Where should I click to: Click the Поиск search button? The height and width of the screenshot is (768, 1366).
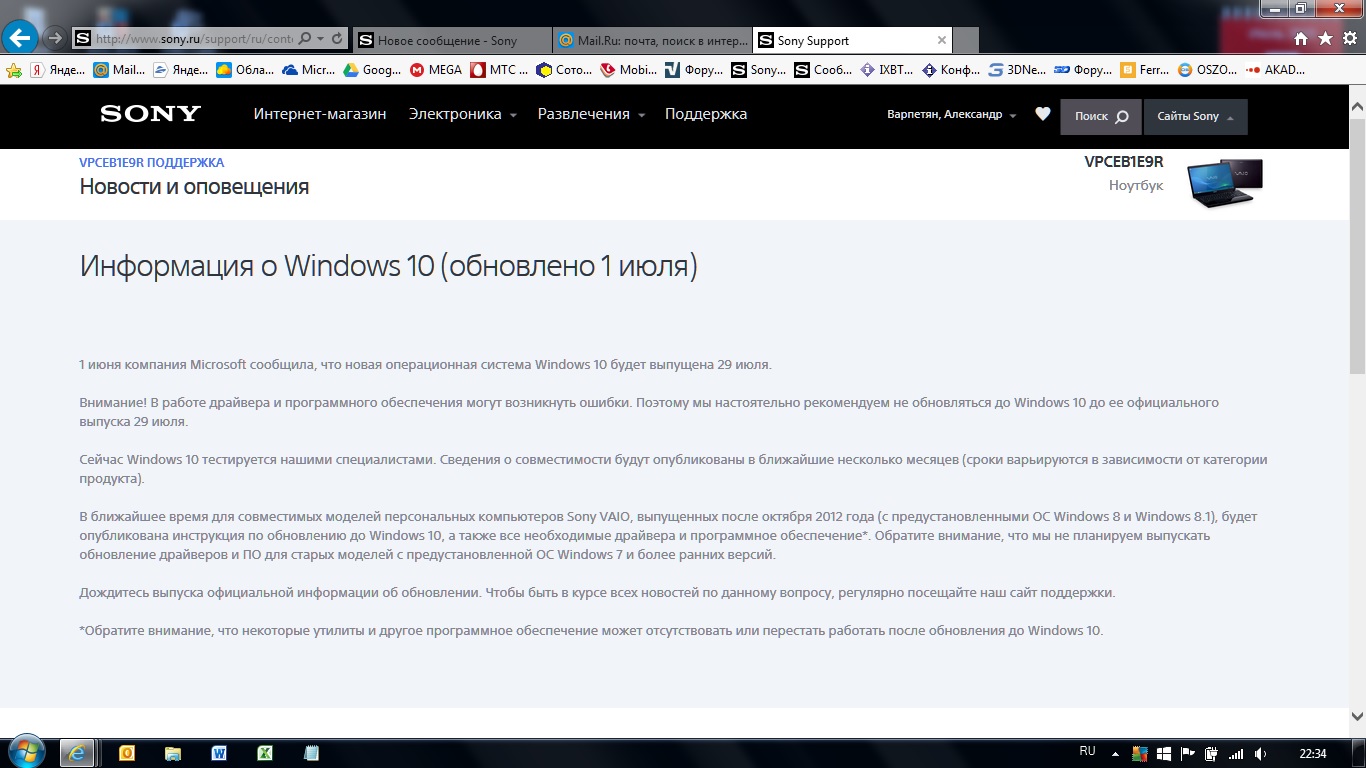point(1100,117)
